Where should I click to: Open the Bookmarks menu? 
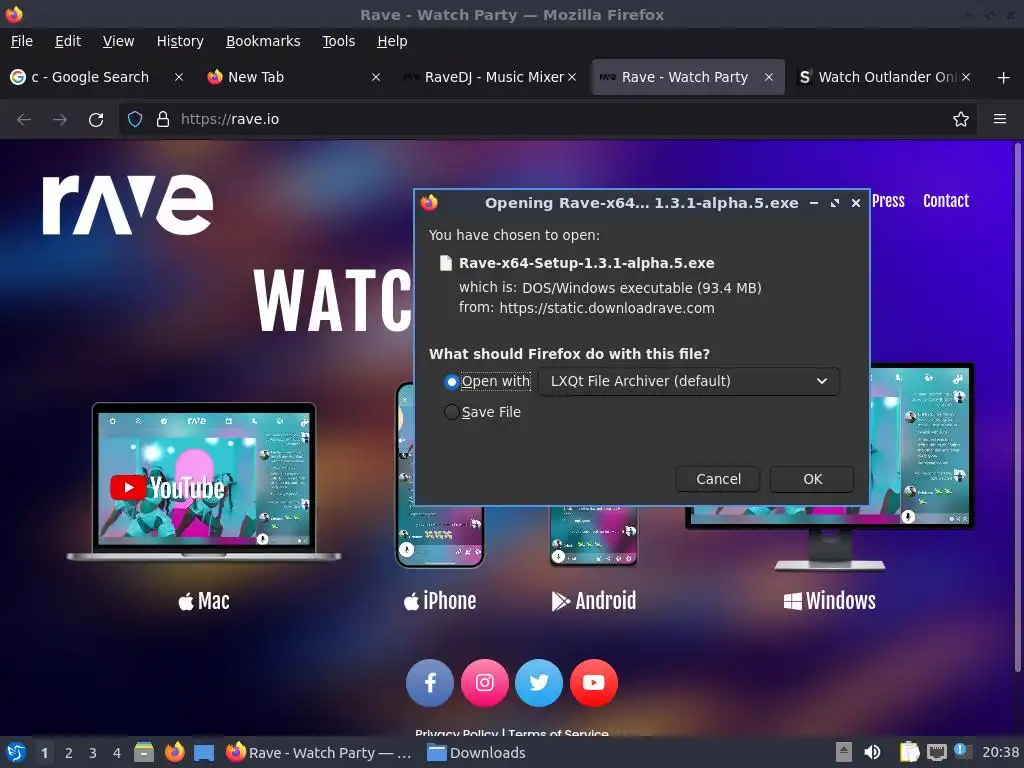tap(263, 41)
